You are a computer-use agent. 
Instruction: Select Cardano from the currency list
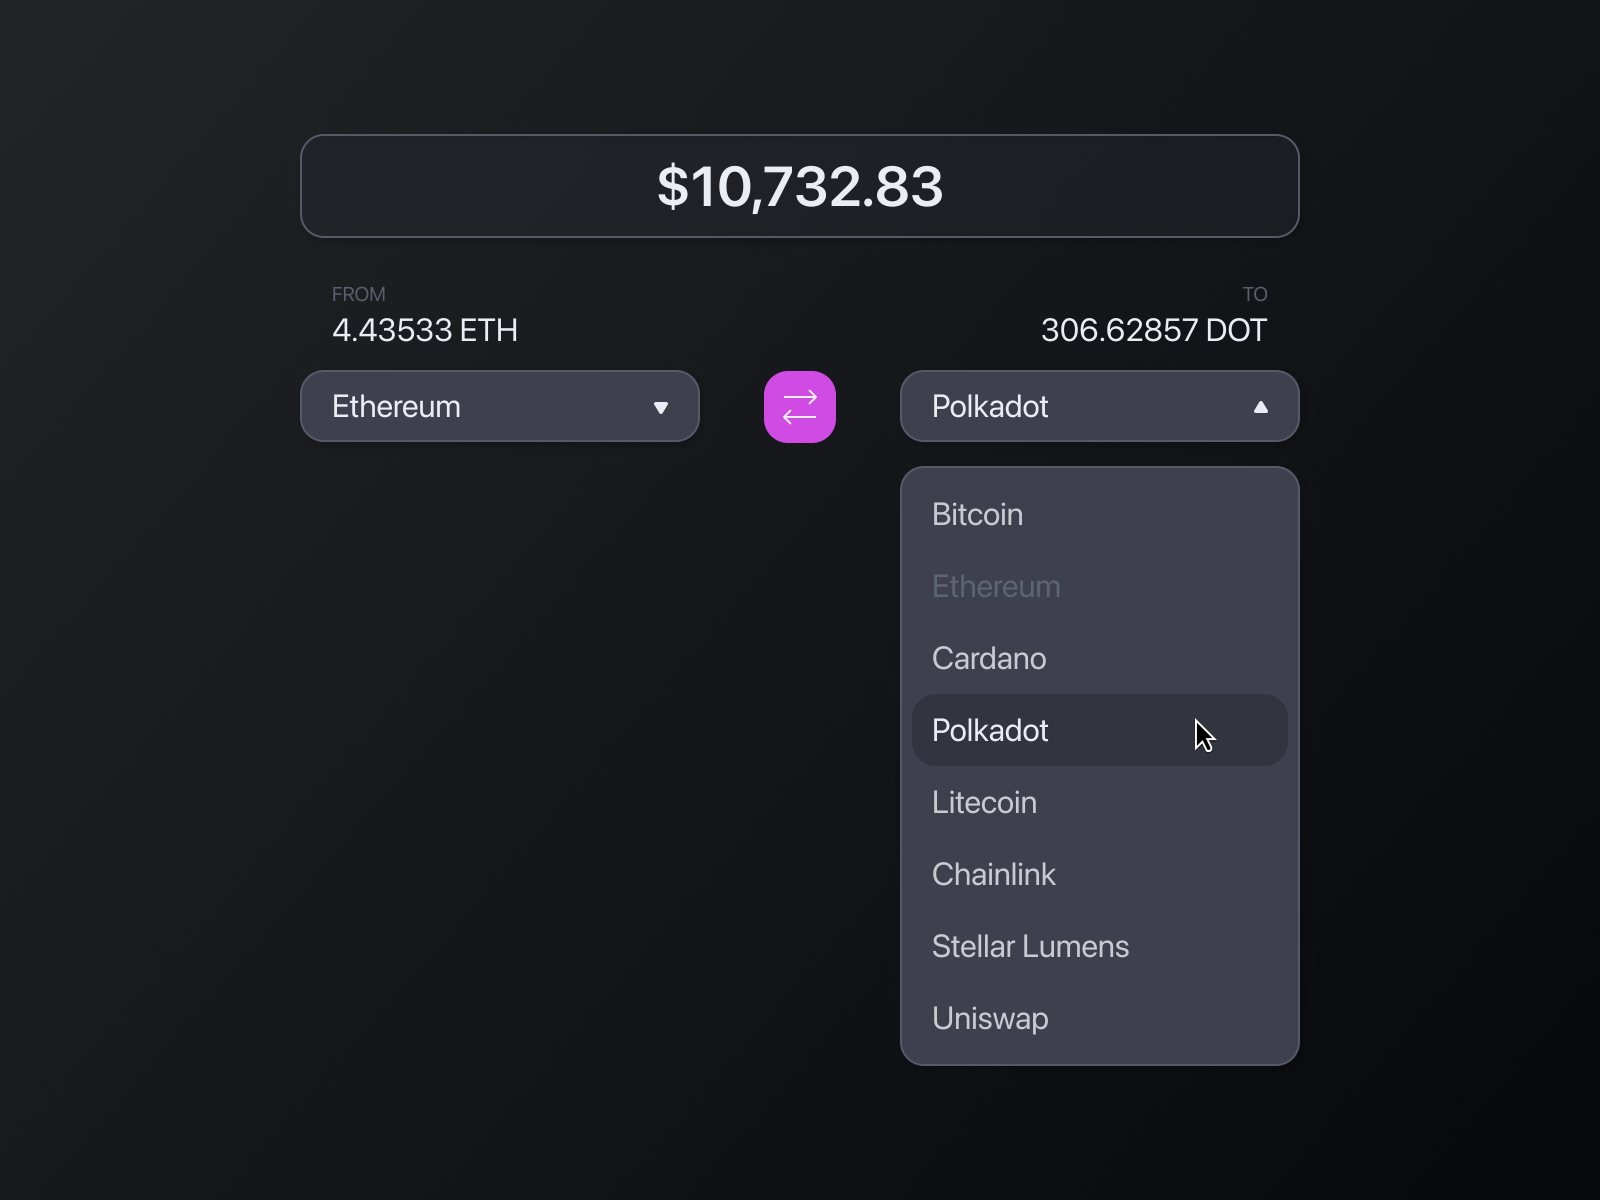(989, 658)
